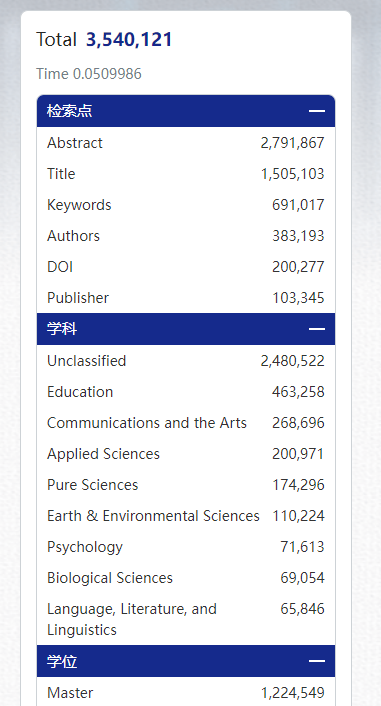Viewport: 381px width, 706px height.
Task: Select the Unclassified subject
Action: pos(186,361)
